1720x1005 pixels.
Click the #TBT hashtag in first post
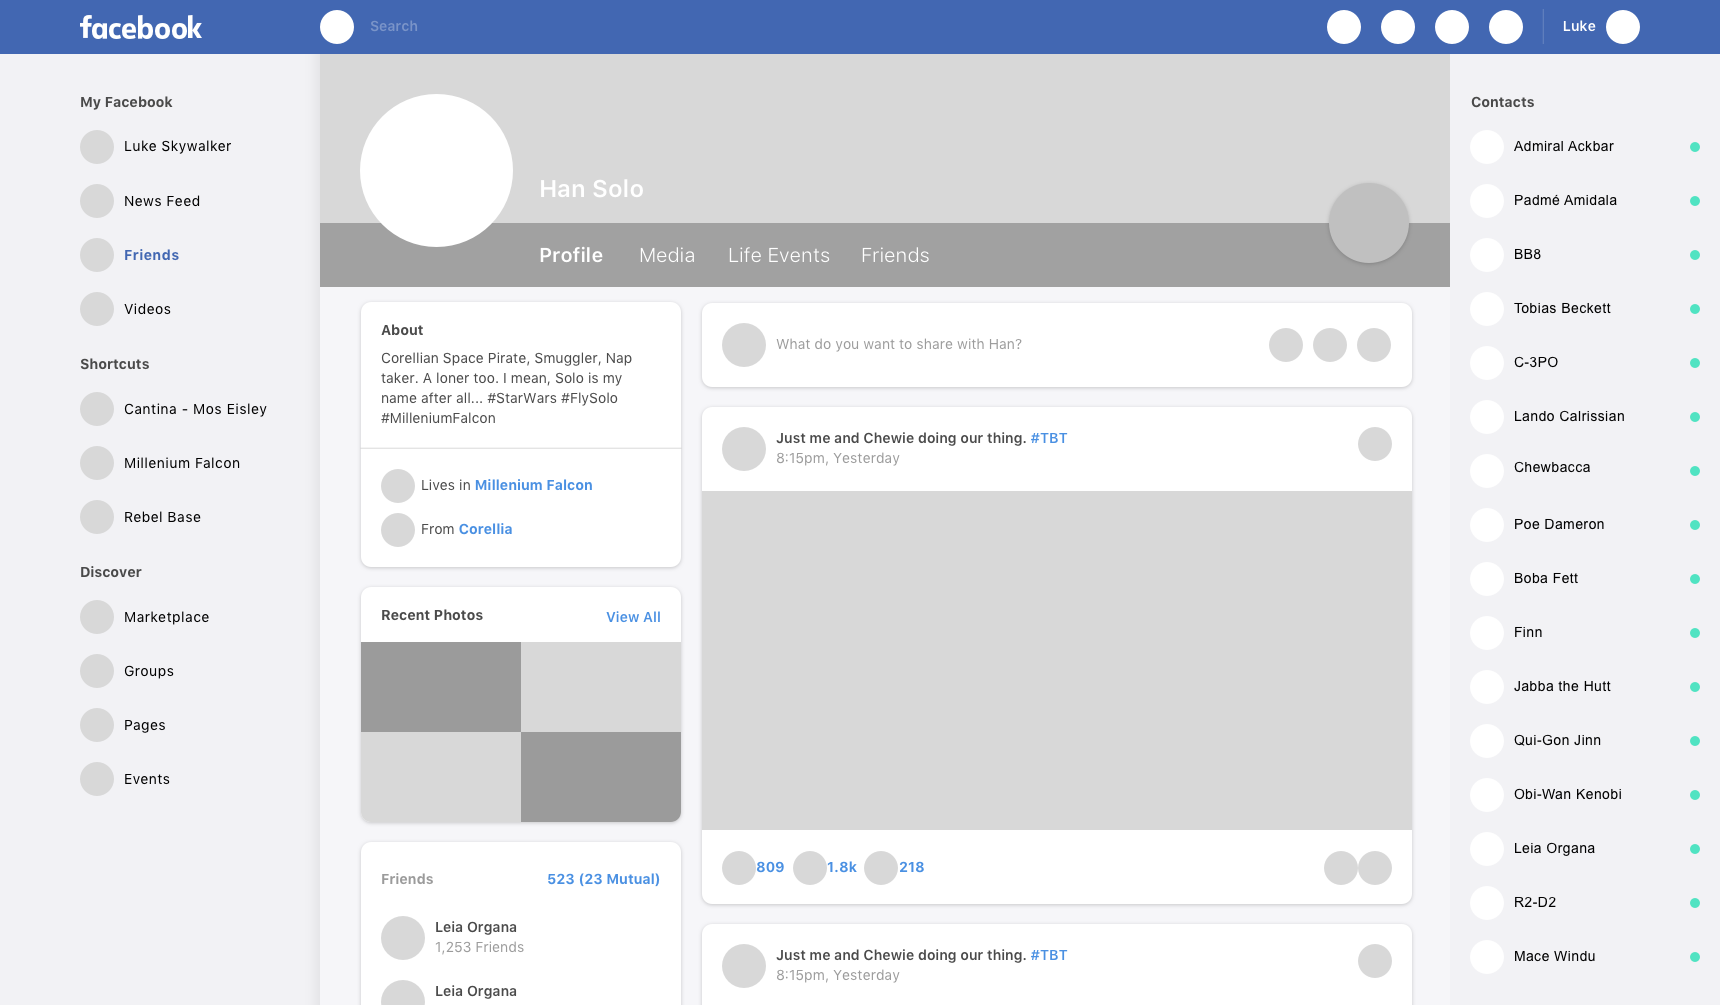tap(1049, 438)
